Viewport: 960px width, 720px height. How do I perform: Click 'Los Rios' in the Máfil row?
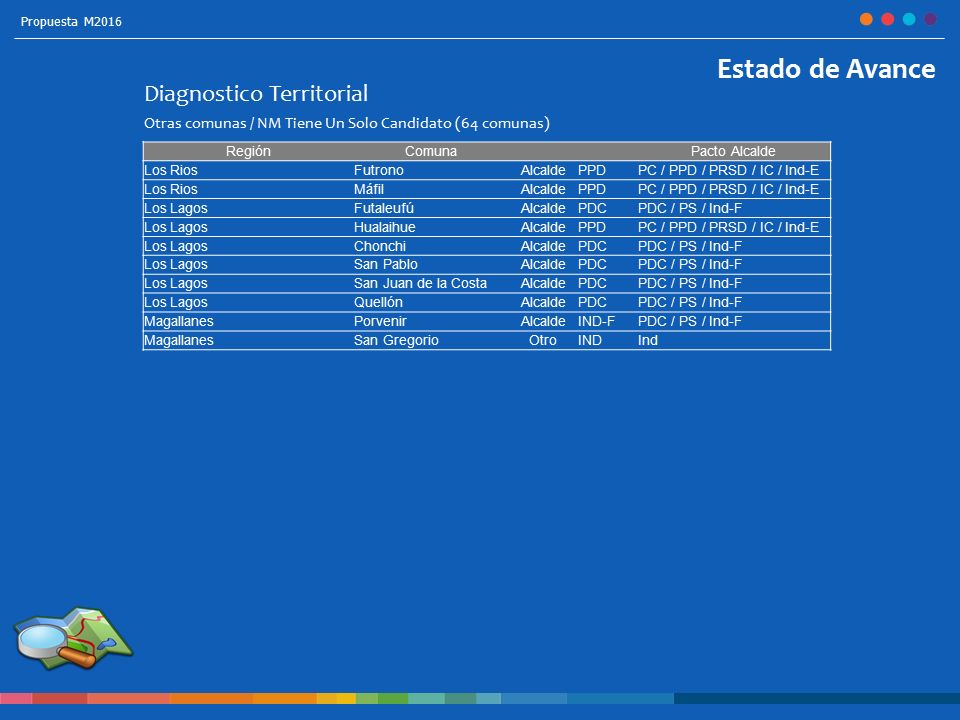pyautogui.click(x=170, y=189)
